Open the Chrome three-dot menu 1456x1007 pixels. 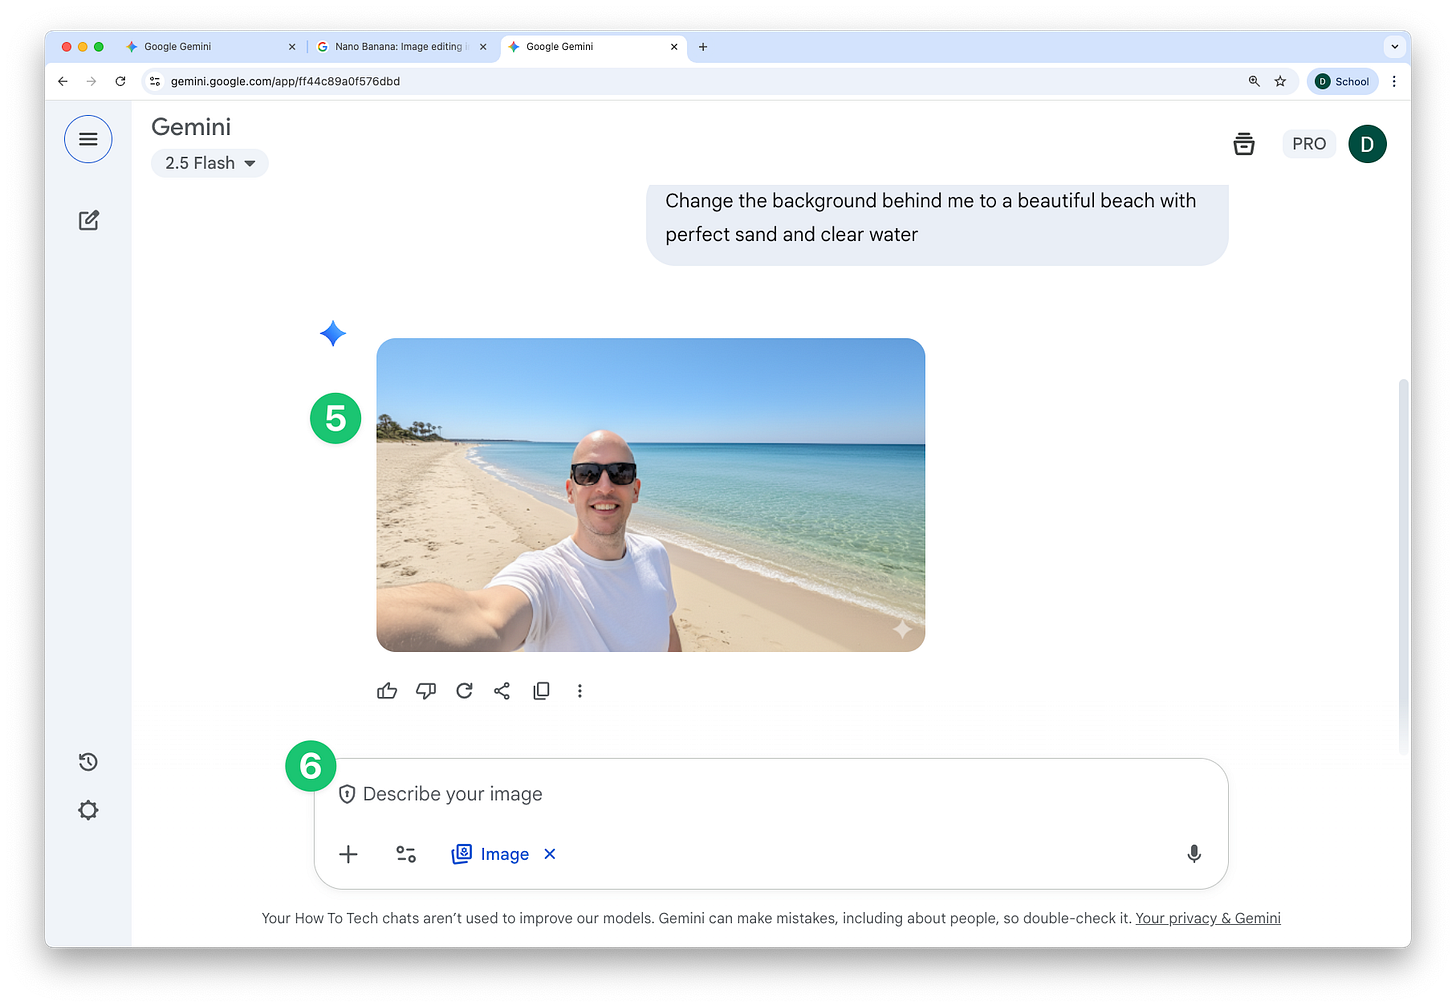pyautogui.click(x=1394, y=82)
